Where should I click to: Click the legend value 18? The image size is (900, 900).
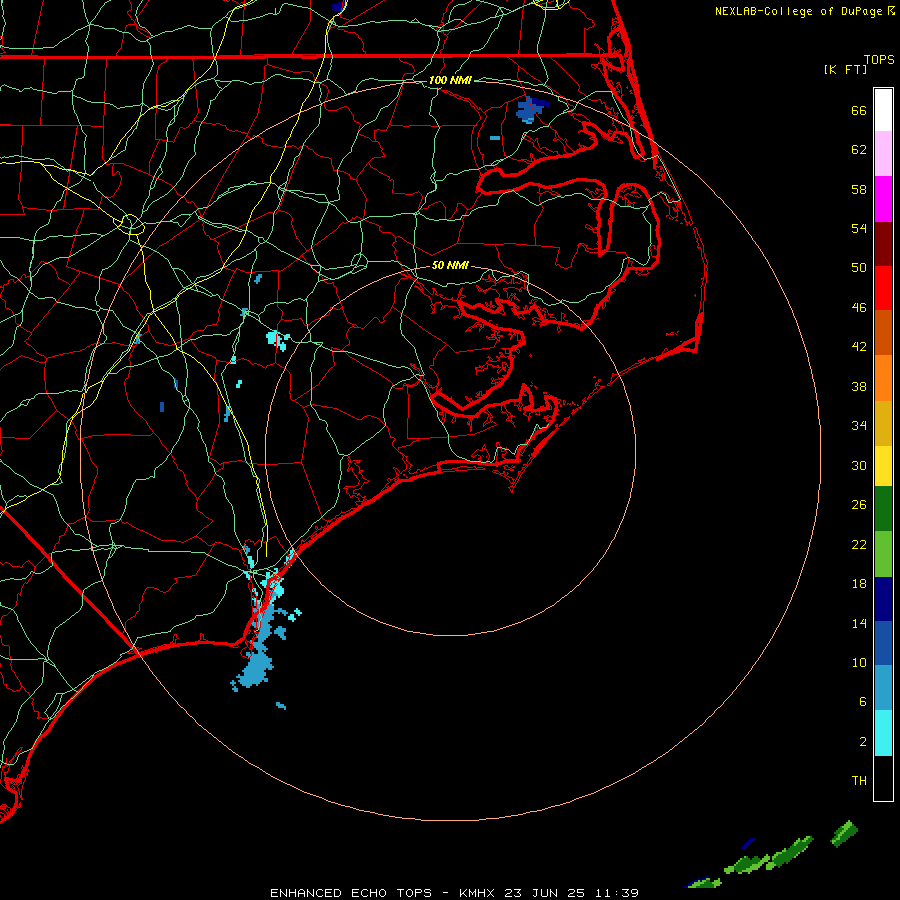click(859, 584)
